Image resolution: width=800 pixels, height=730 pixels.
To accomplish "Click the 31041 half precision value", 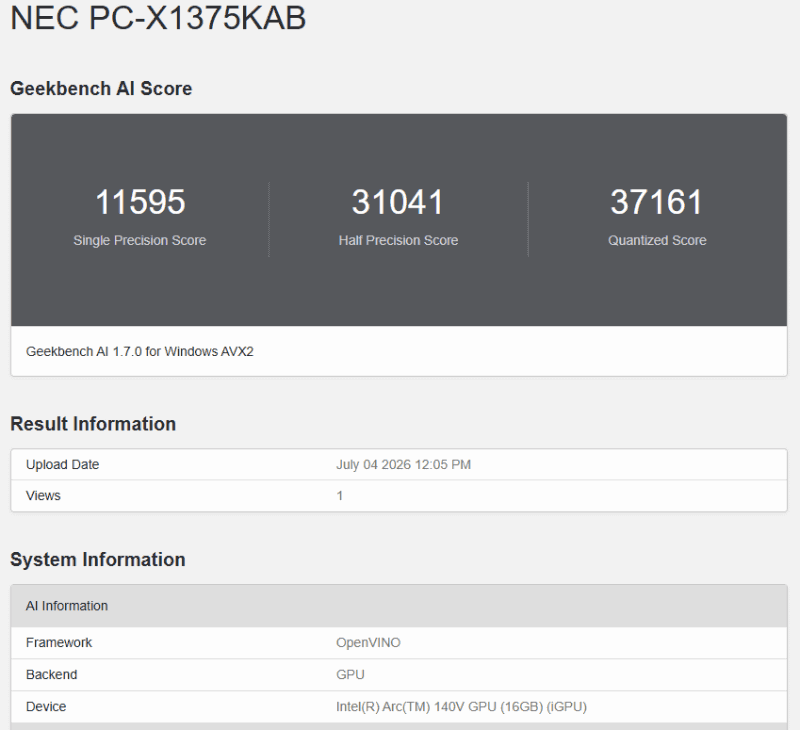I will 398,202.
